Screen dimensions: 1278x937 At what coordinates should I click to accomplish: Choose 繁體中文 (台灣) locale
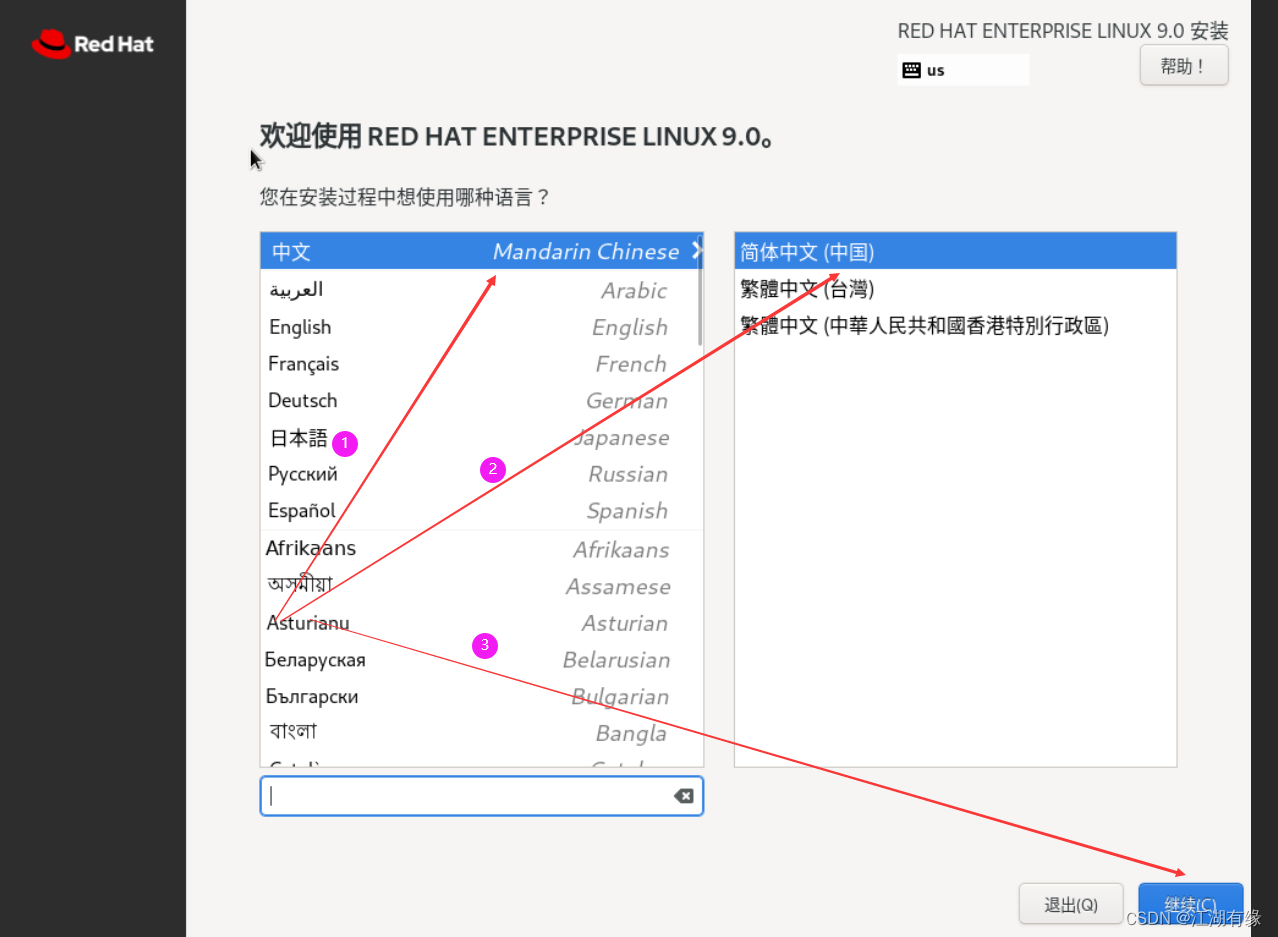pyautogui.click(x=807, y=288)
